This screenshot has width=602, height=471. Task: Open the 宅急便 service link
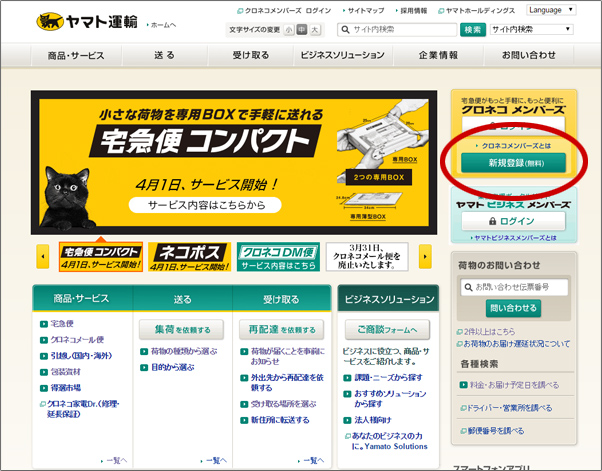tap(57, 324)
